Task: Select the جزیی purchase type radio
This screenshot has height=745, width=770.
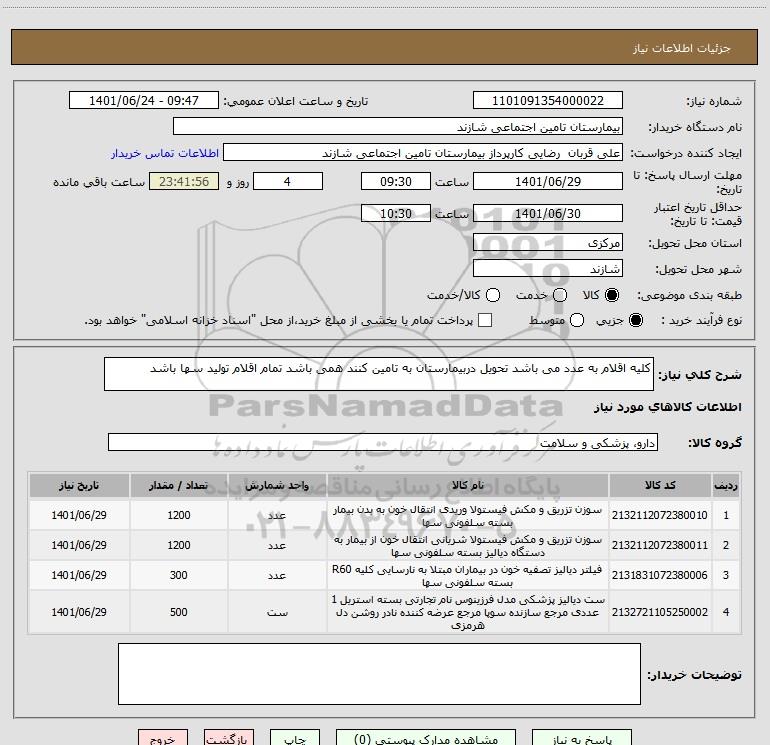Action: [x=635, y=320]
